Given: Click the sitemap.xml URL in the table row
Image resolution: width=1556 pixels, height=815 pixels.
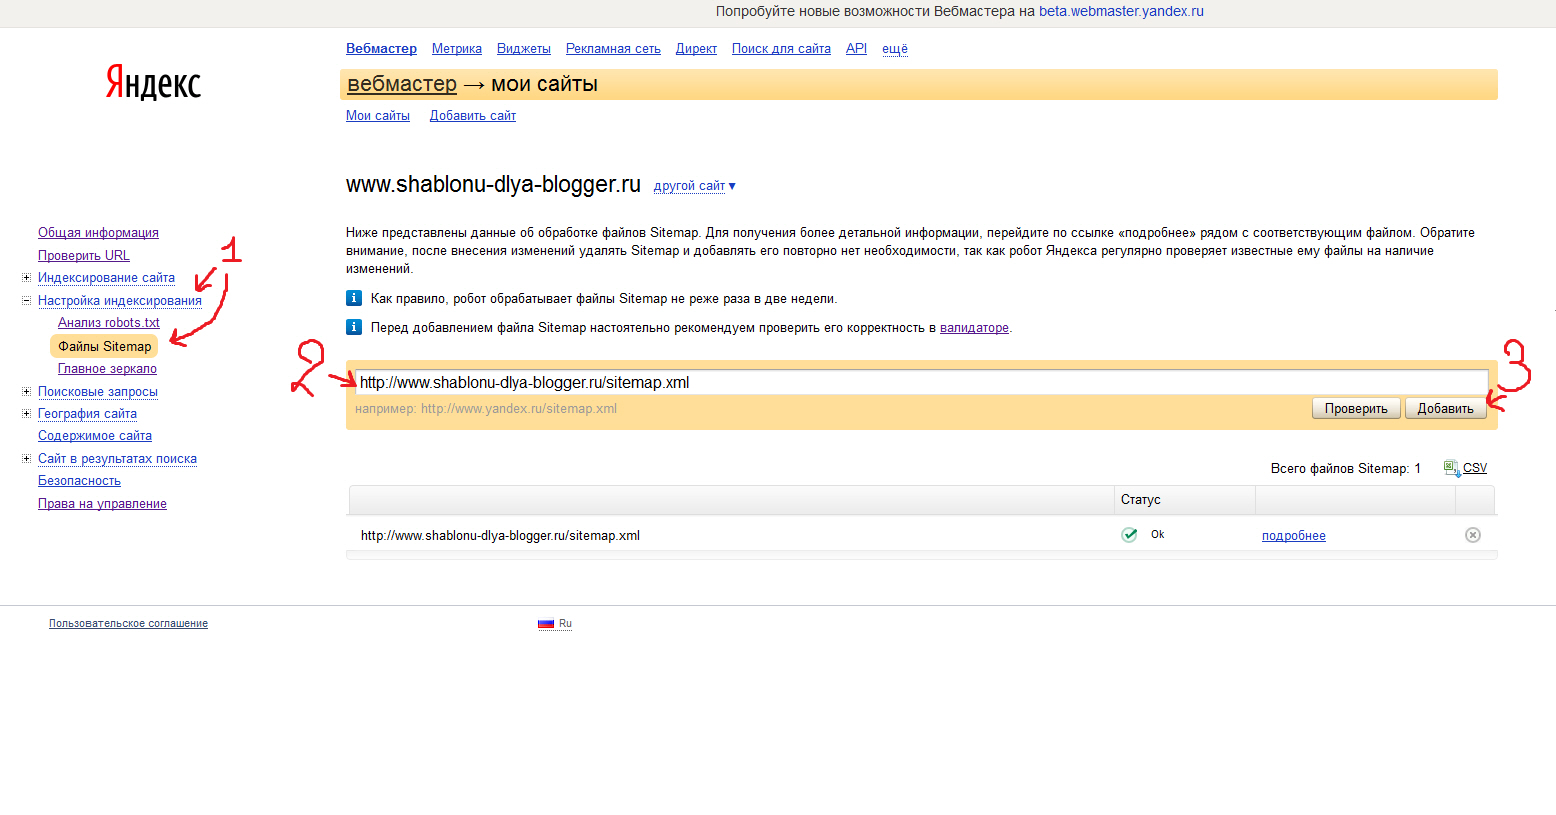Looking at the screenshot, I should [500, 535].
